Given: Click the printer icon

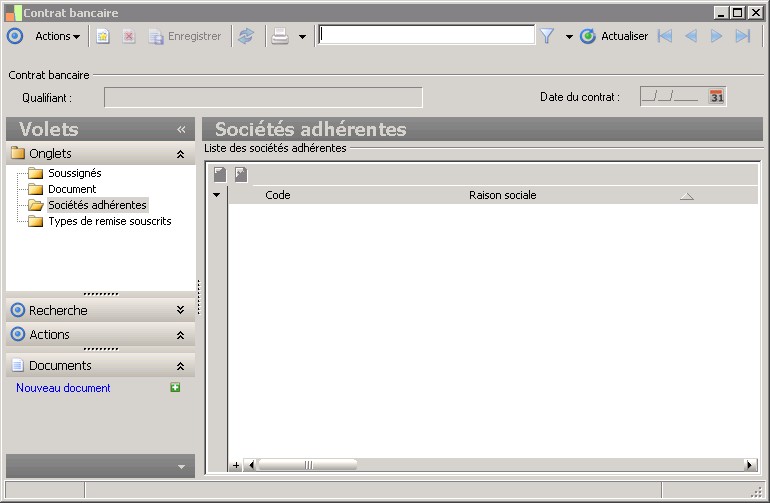Looking at the screenshot, I should [280, 36].
